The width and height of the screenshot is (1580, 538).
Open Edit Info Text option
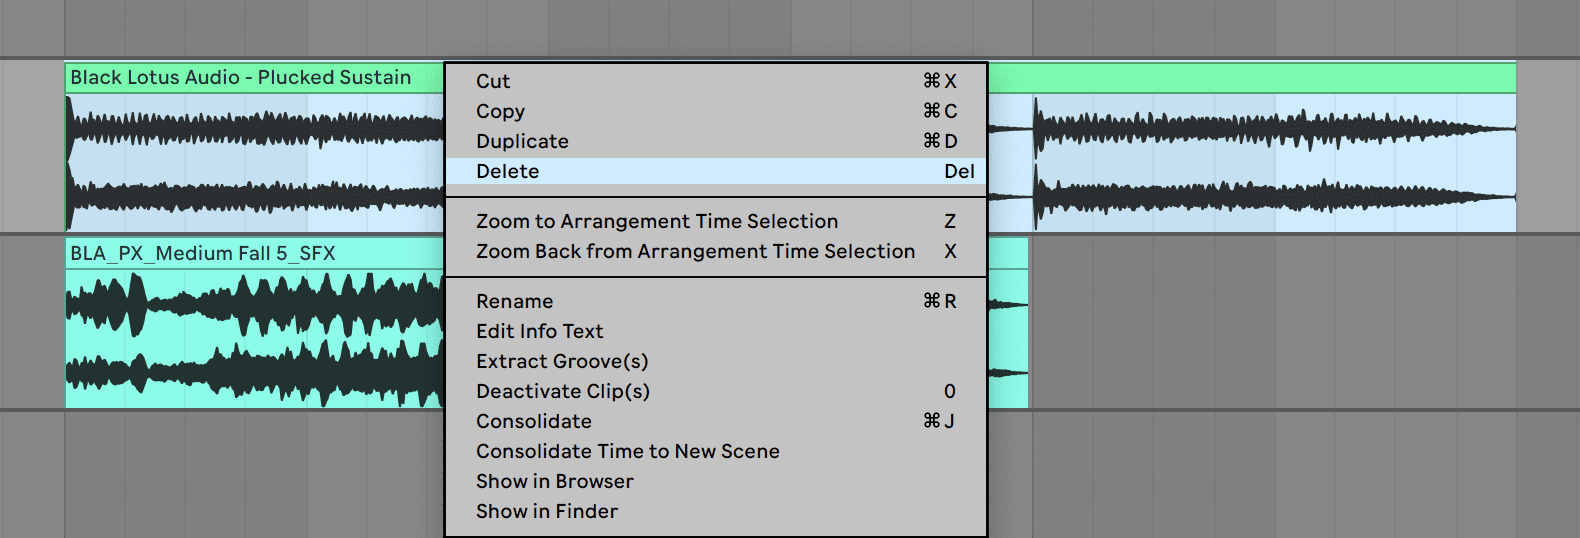716,331
